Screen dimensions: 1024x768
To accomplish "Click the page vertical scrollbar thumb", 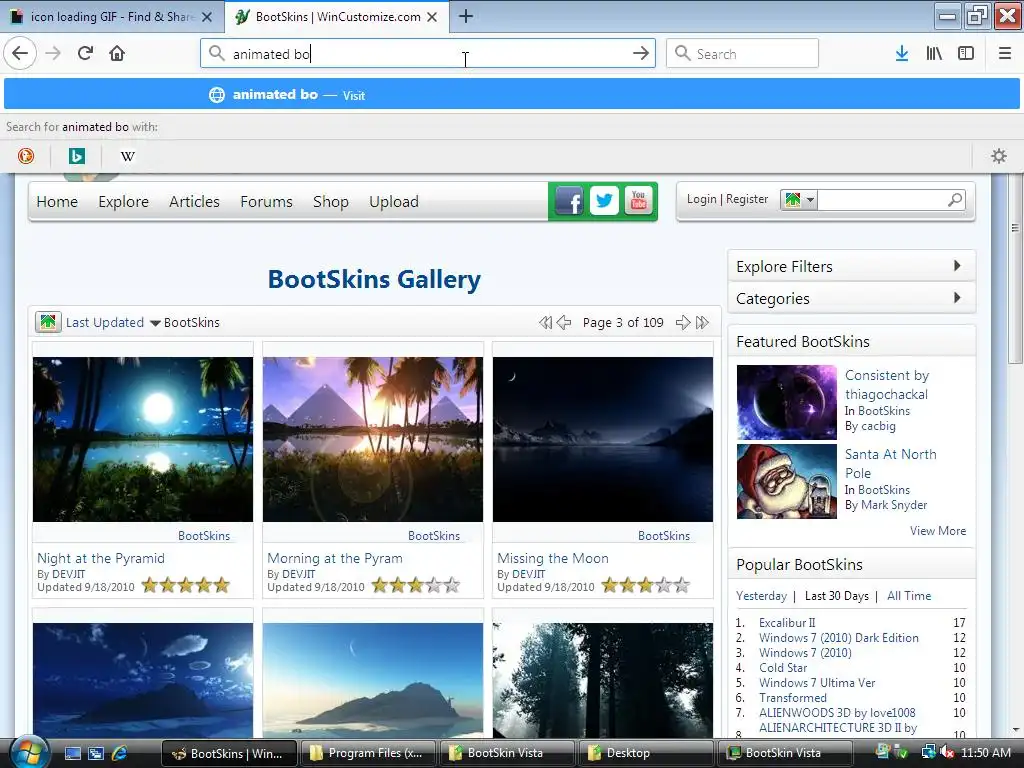I will 1014,268.
